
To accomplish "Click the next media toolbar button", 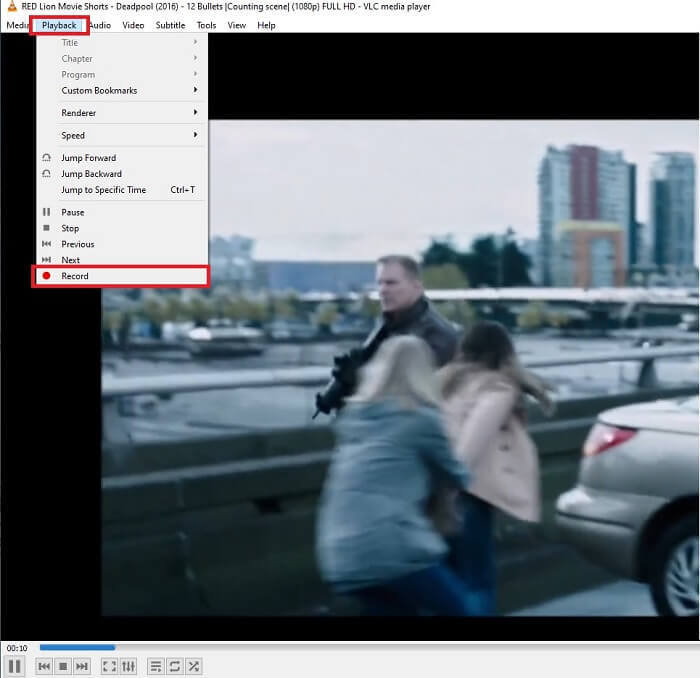I will click(82, 666).
